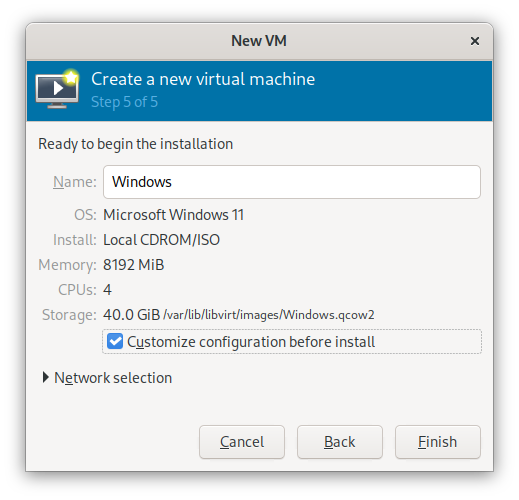The width and height of the screenshot is (519, 500).
Task: Click the Windows.qcow2 storage path text
Action: 269,315
